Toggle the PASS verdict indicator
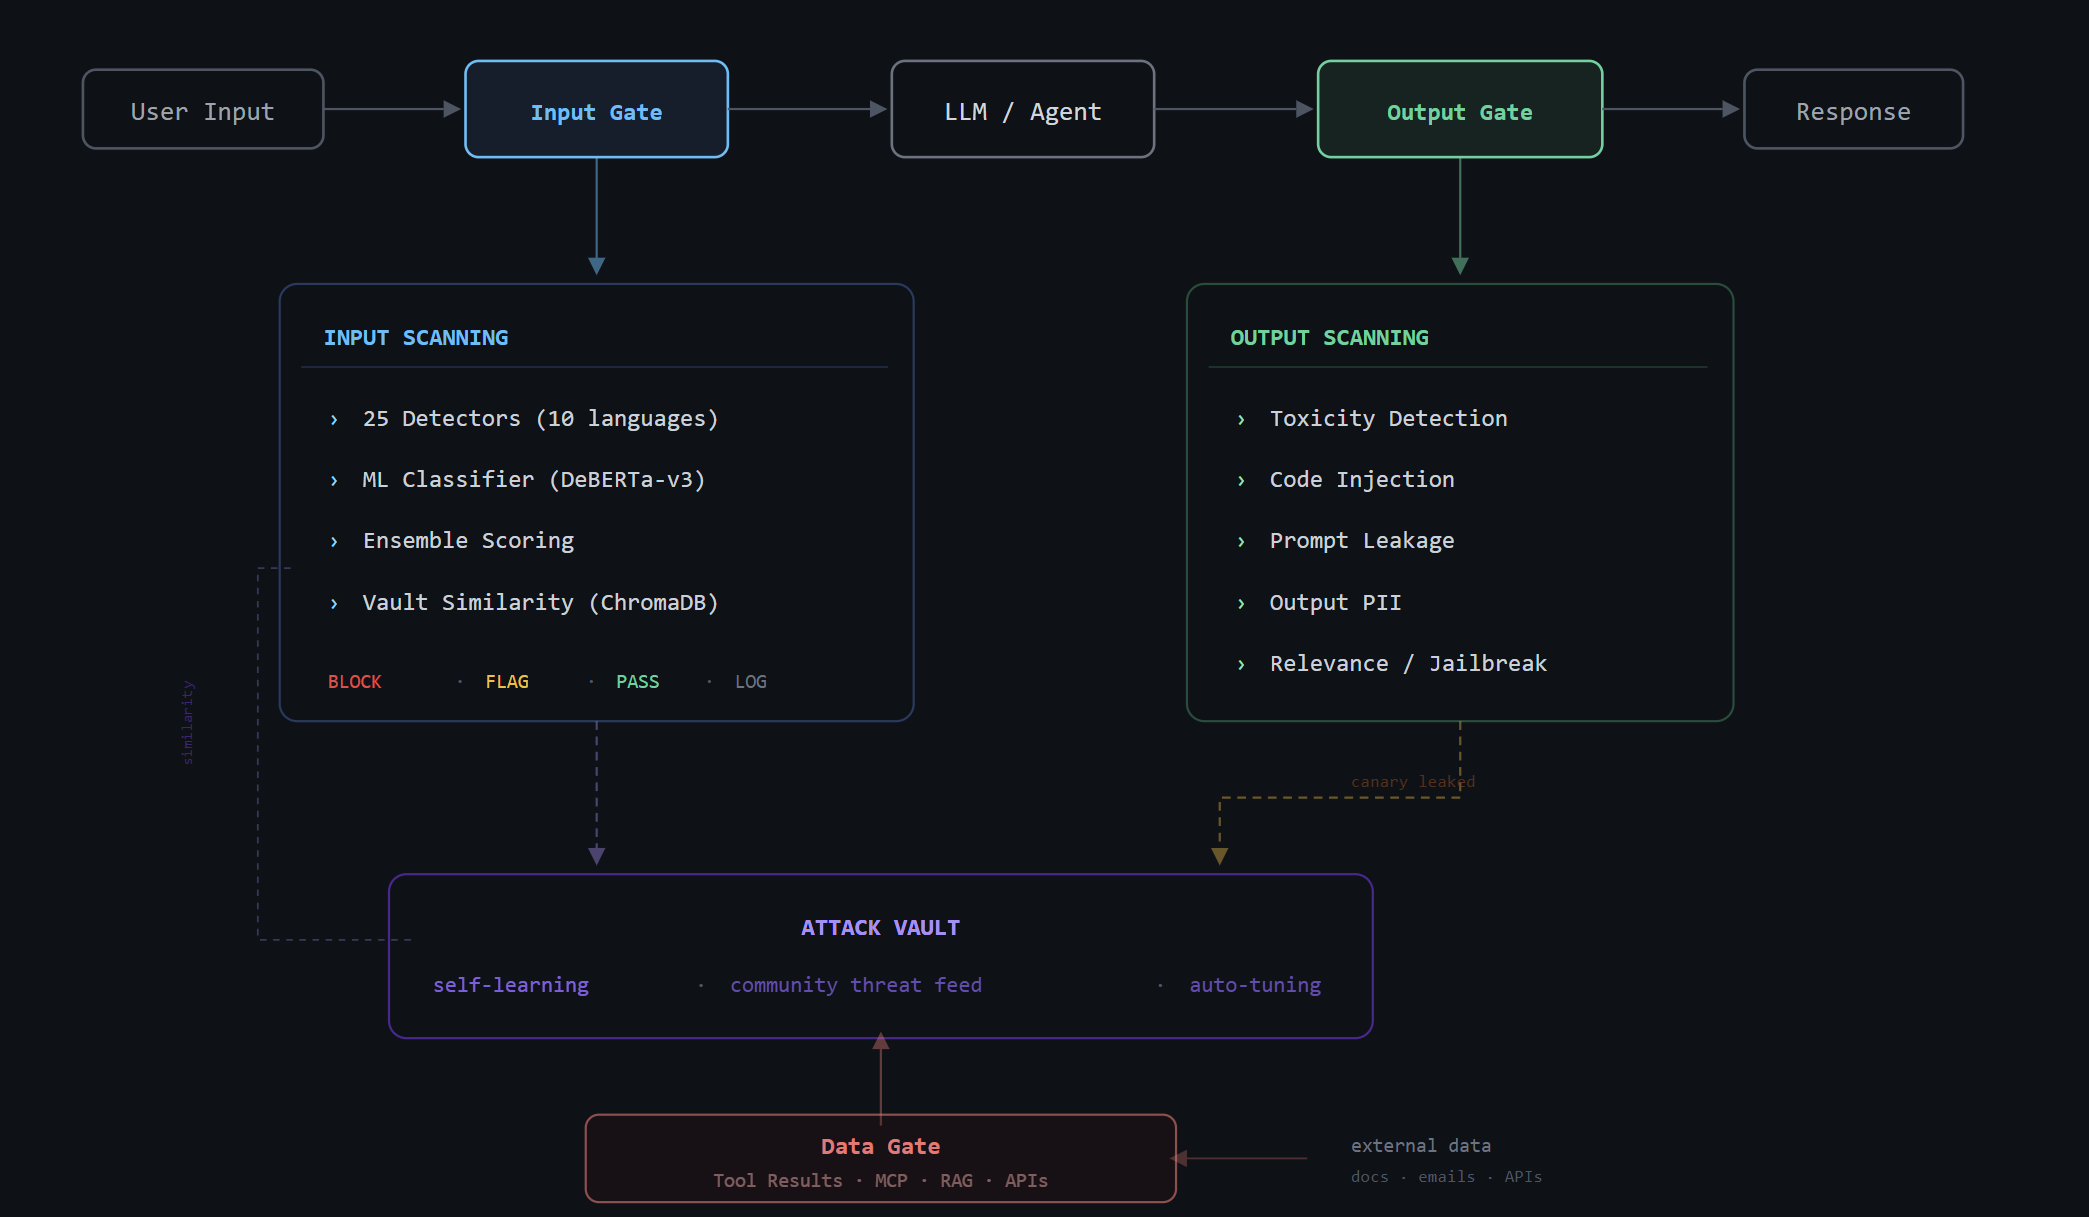The width and height of the screenshot is (2089, 1217). click(x=638, y=681)
